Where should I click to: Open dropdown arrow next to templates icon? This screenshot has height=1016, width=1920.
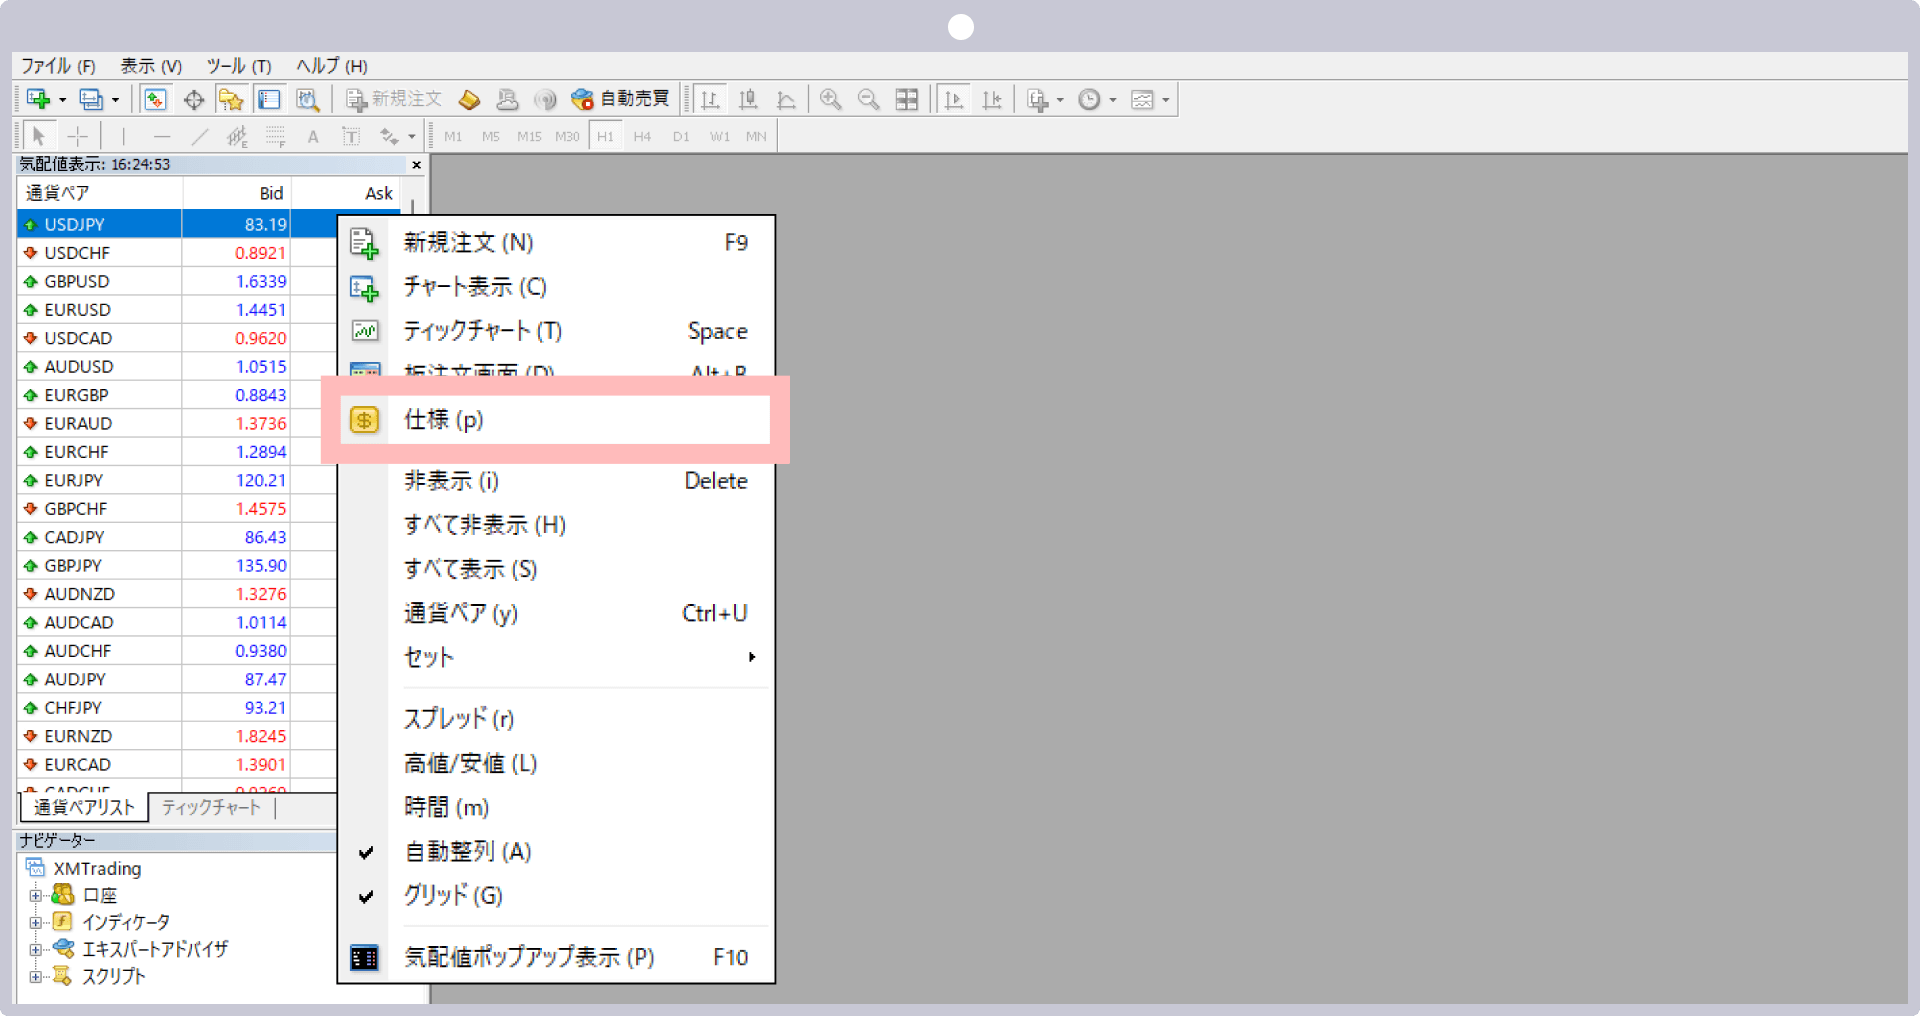point(1165,100)
